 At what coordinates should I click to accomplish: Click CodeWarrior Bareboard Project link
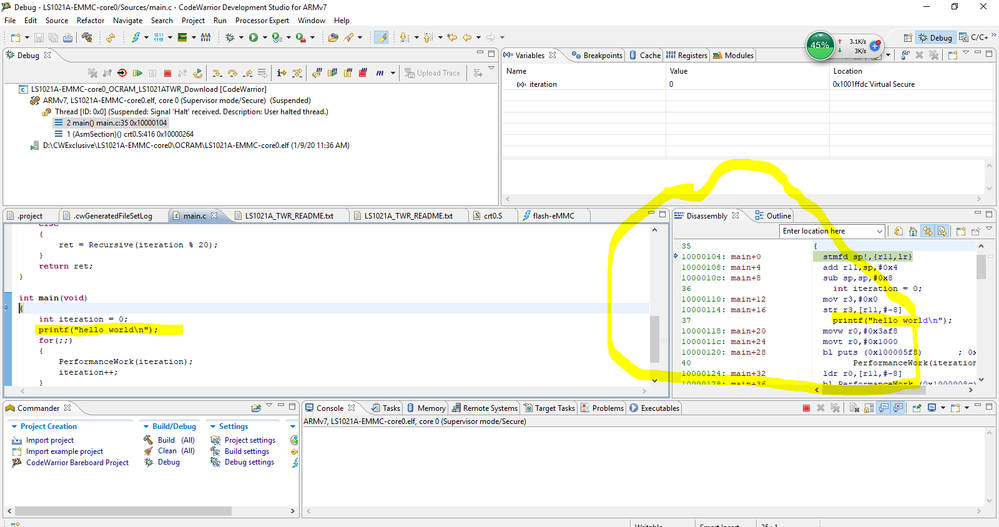click(x=77, y=463)
